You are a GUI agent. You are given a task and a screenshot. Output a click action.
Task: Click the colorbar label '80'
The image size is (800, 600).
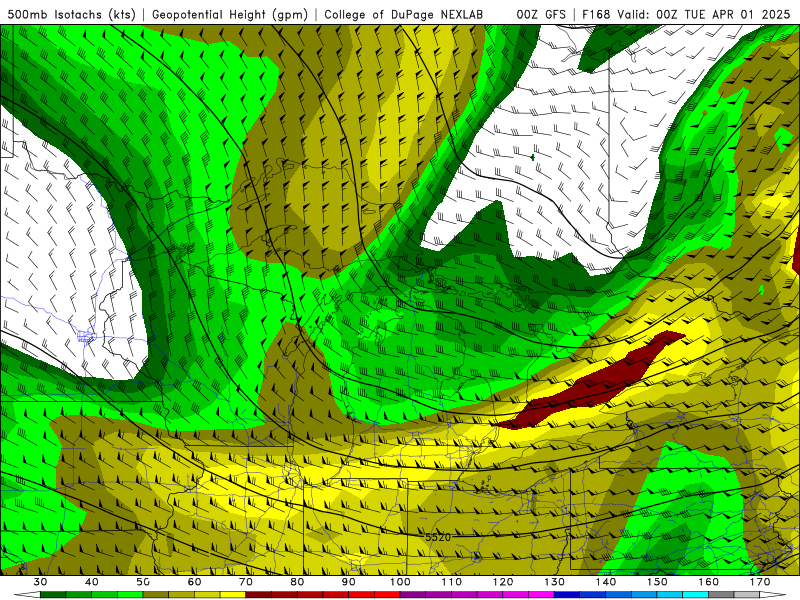[x=297, y=582]
